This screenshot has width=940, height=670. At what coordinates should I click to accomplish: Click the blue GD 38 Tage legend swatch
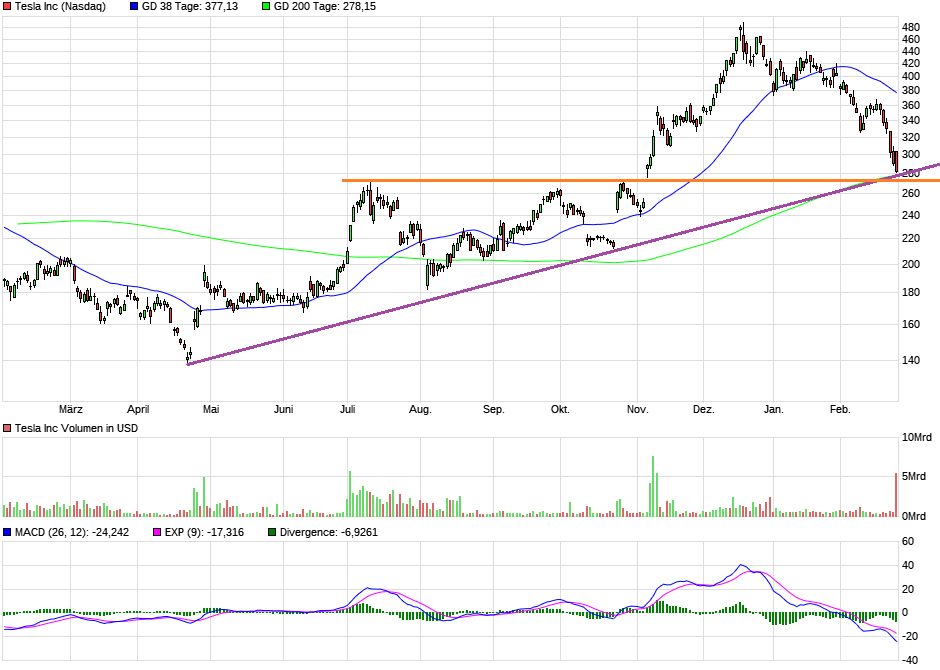pos(134,7)
